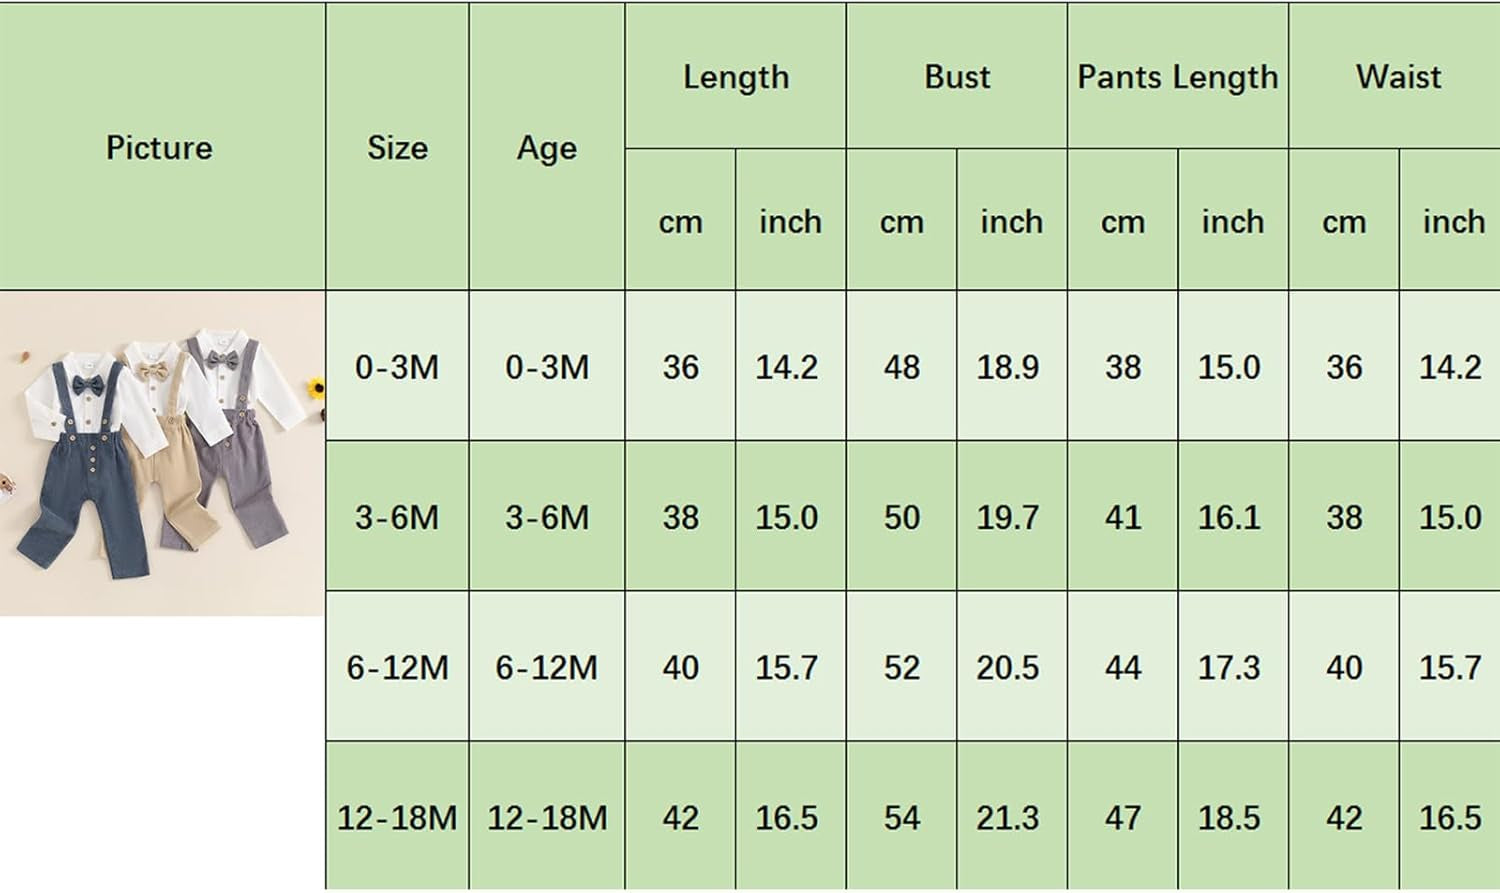Click the 12-18M size cell
This screenshot has width=1500, height=893.
coord(397,817)
